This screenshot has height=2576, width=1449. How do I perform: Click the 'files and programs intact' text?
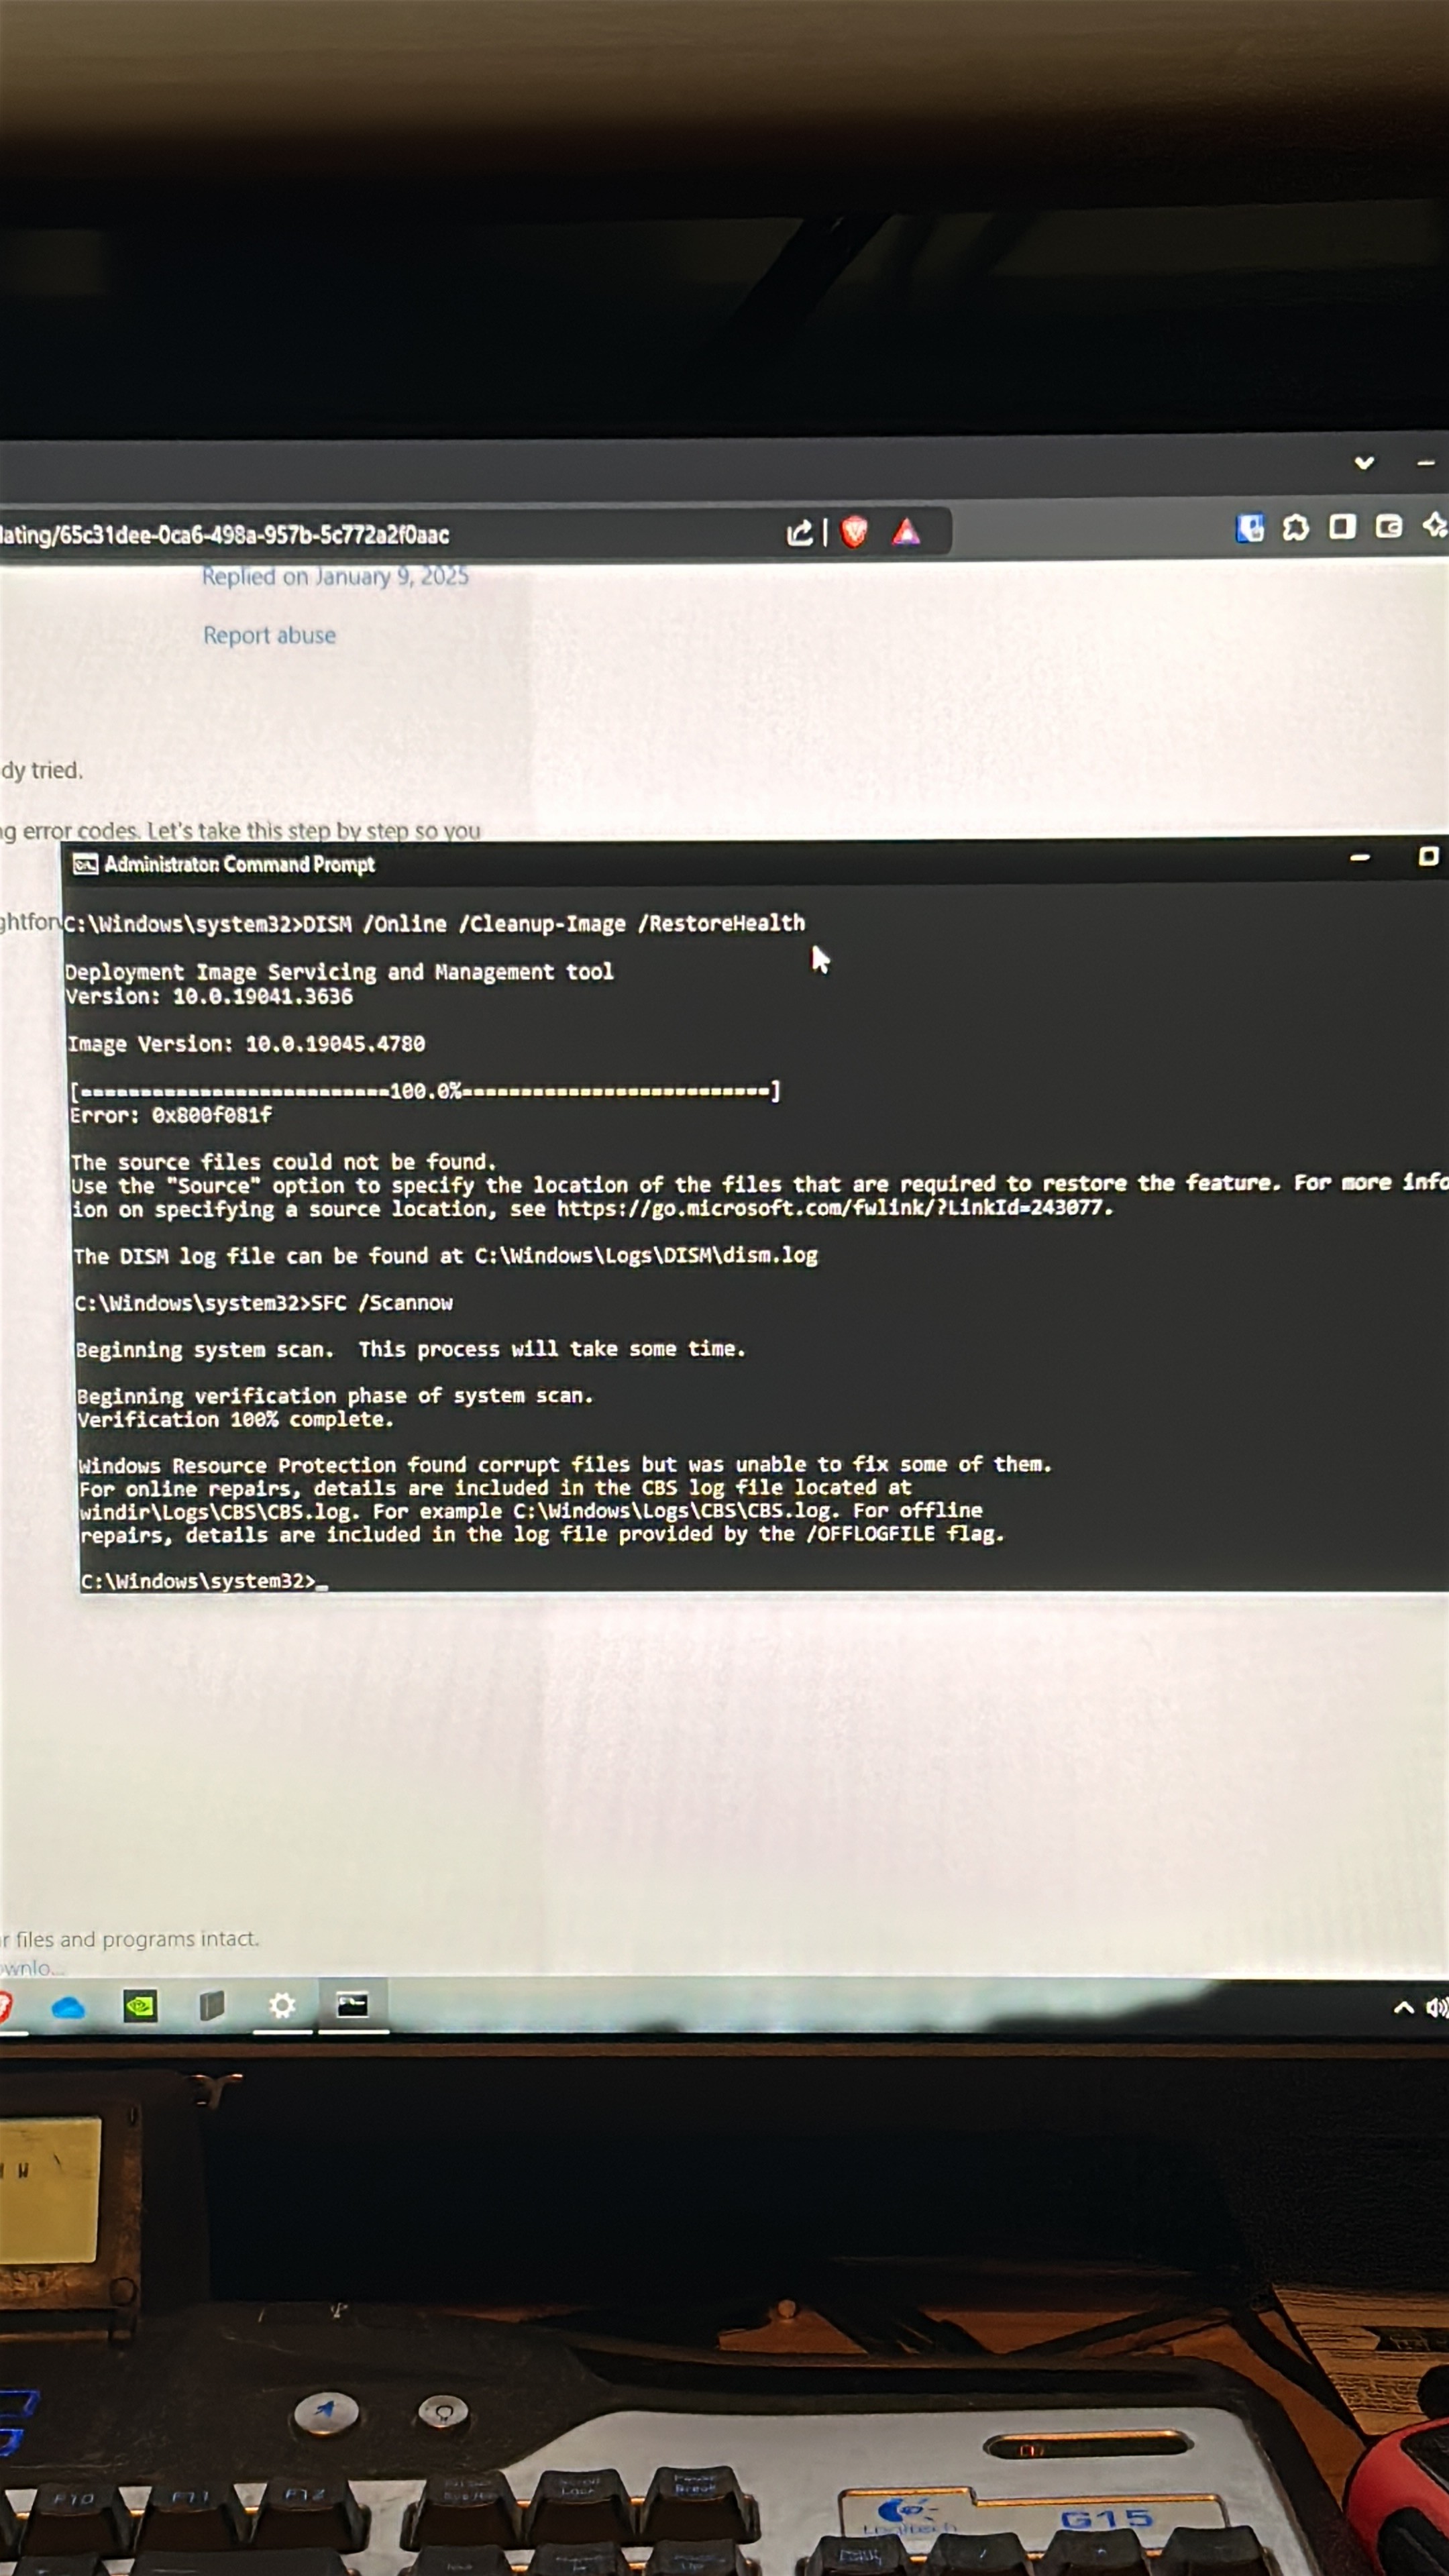coord(137,1939)
